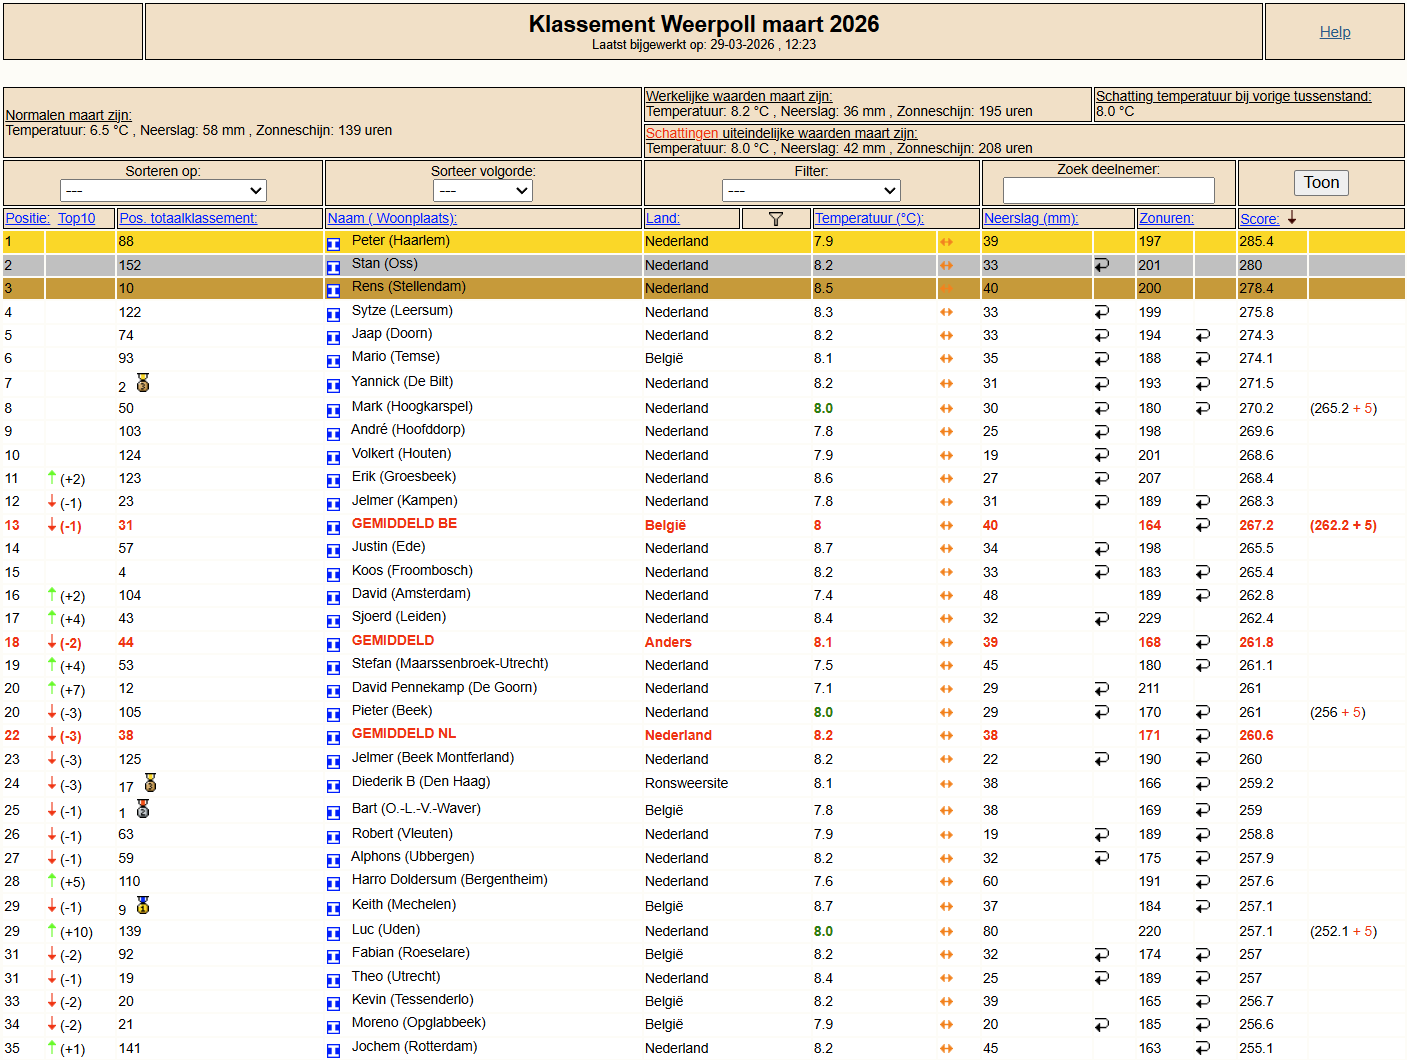Viewport: 1407px width, 1060px height.
Task: Click the medal icon in Keith (Mechelen) row
Action: 143,906
